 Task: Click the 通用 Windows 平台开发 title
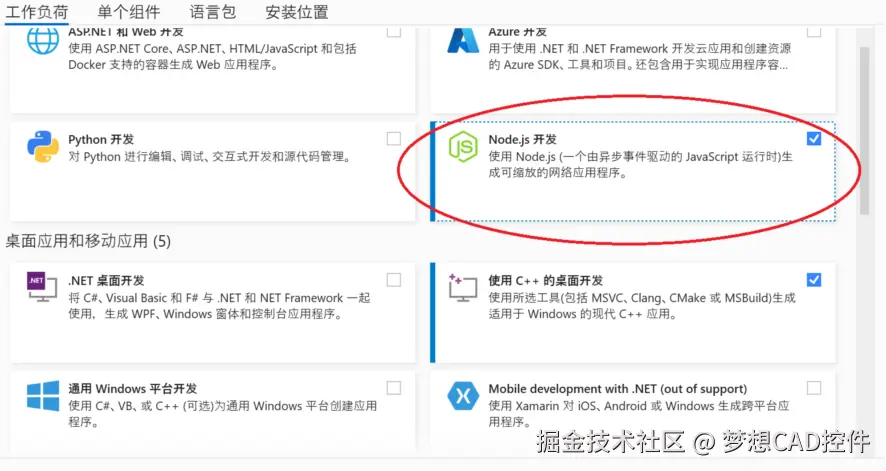[x=133, y=389]
